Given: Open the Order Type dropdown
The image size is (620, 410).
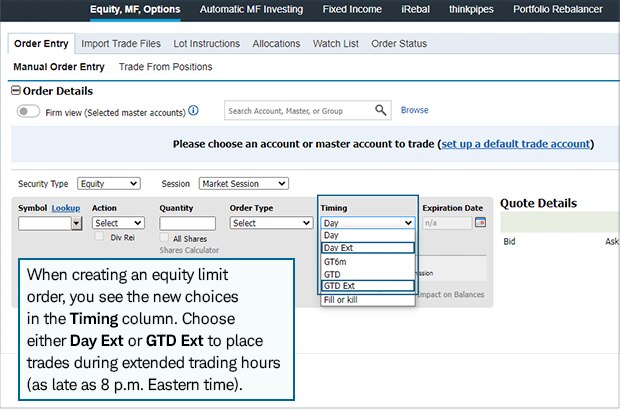Looking at the screenshot, I should coord(269,223).
